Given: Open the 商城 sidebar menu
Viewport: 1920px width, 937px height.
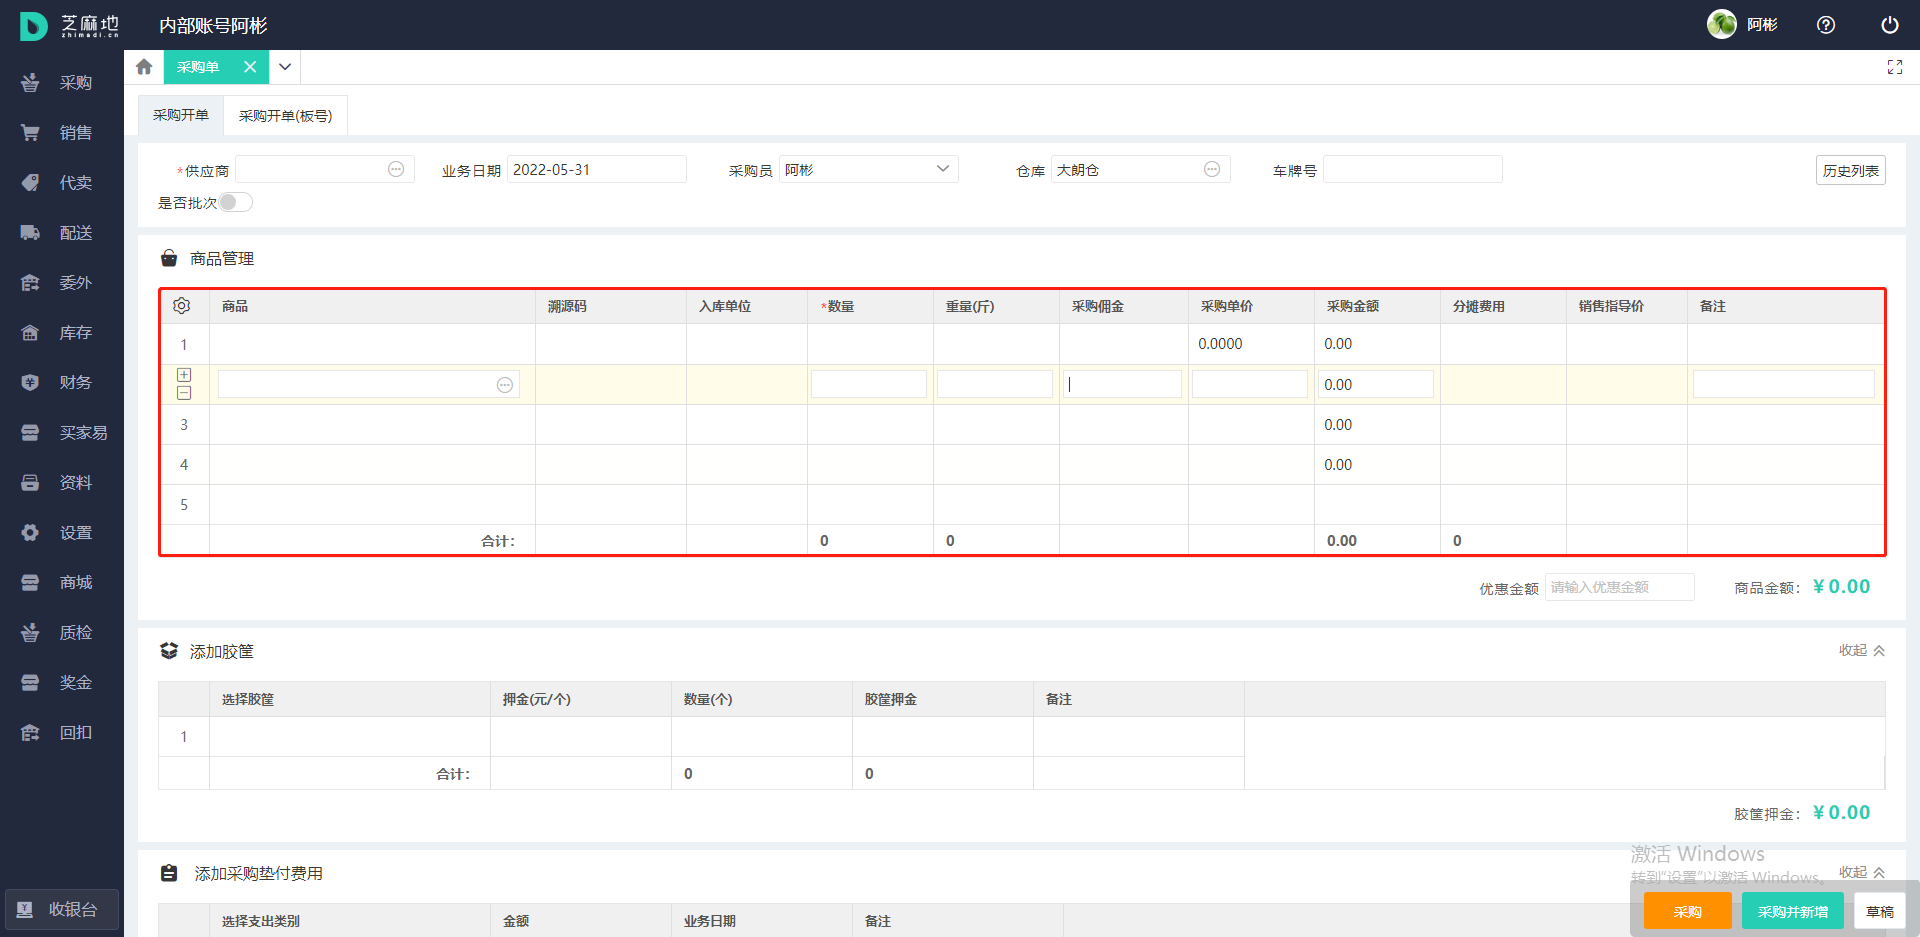Looking at the screenshot, I should [x=62, y=583].
